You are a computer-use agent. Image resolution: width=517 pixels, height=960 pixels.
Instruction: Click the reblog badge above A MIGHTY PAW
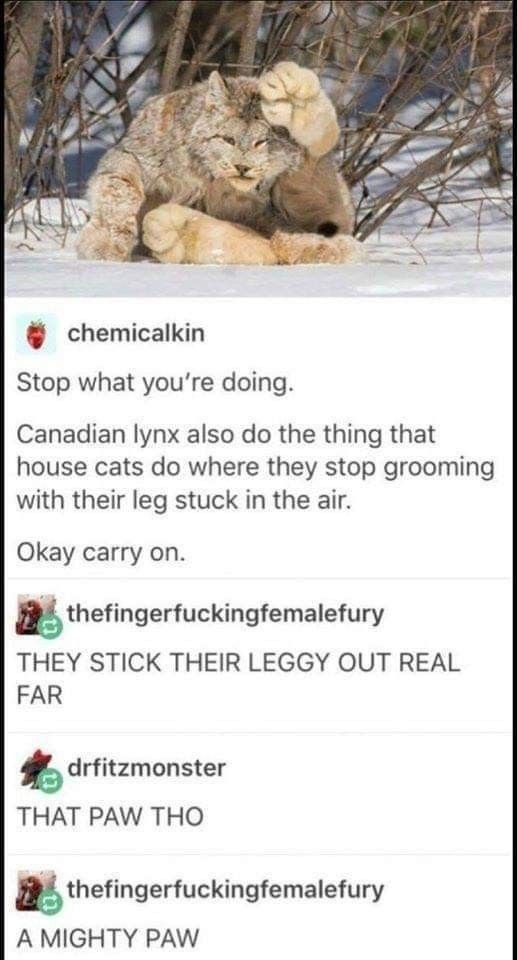click(x=50, y=902)
